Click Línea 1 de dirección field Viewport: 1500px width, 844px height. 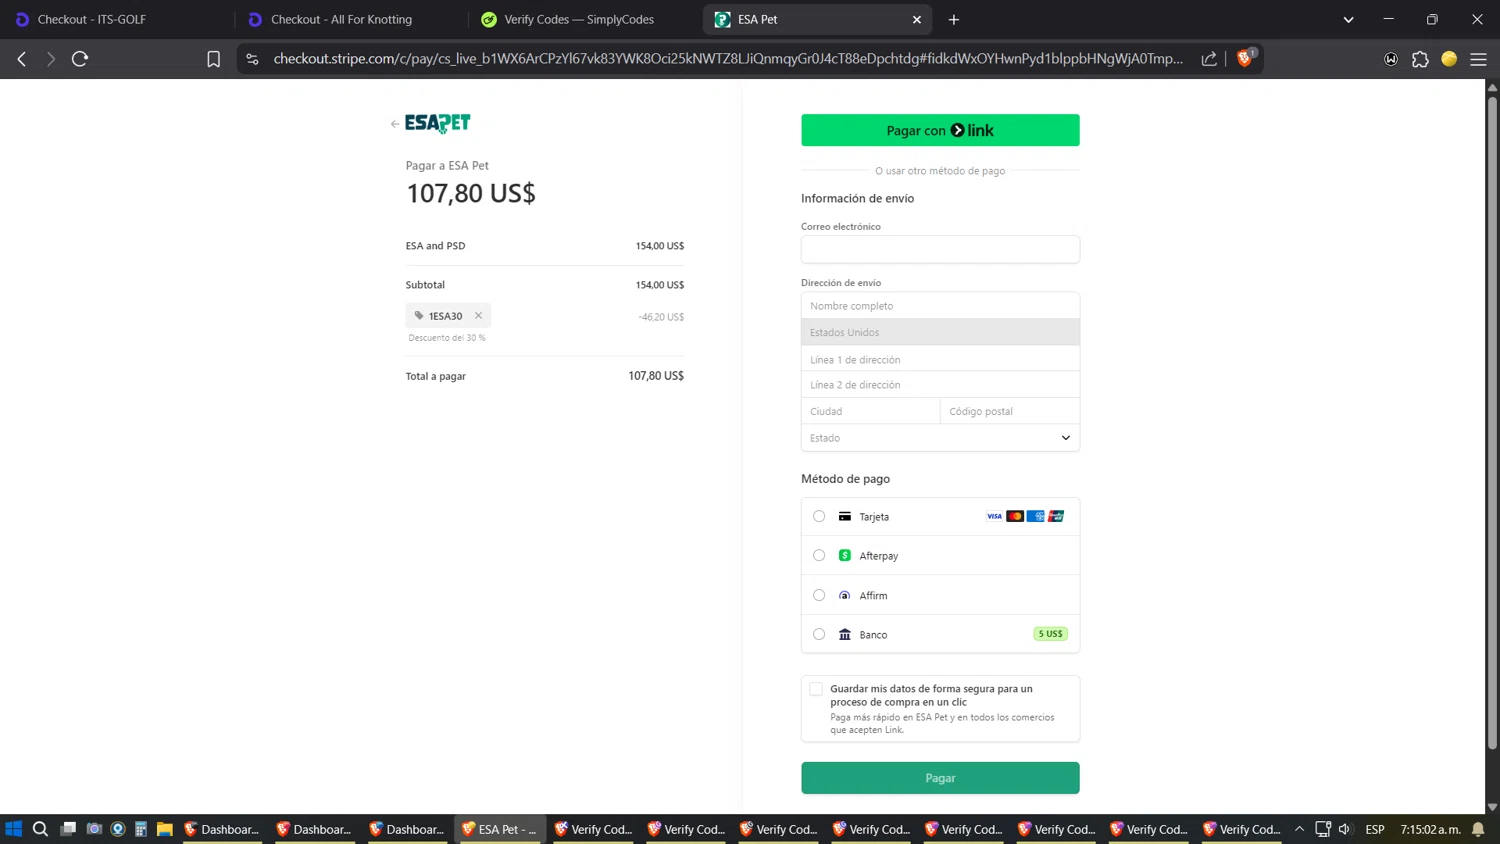pos(940,359)
